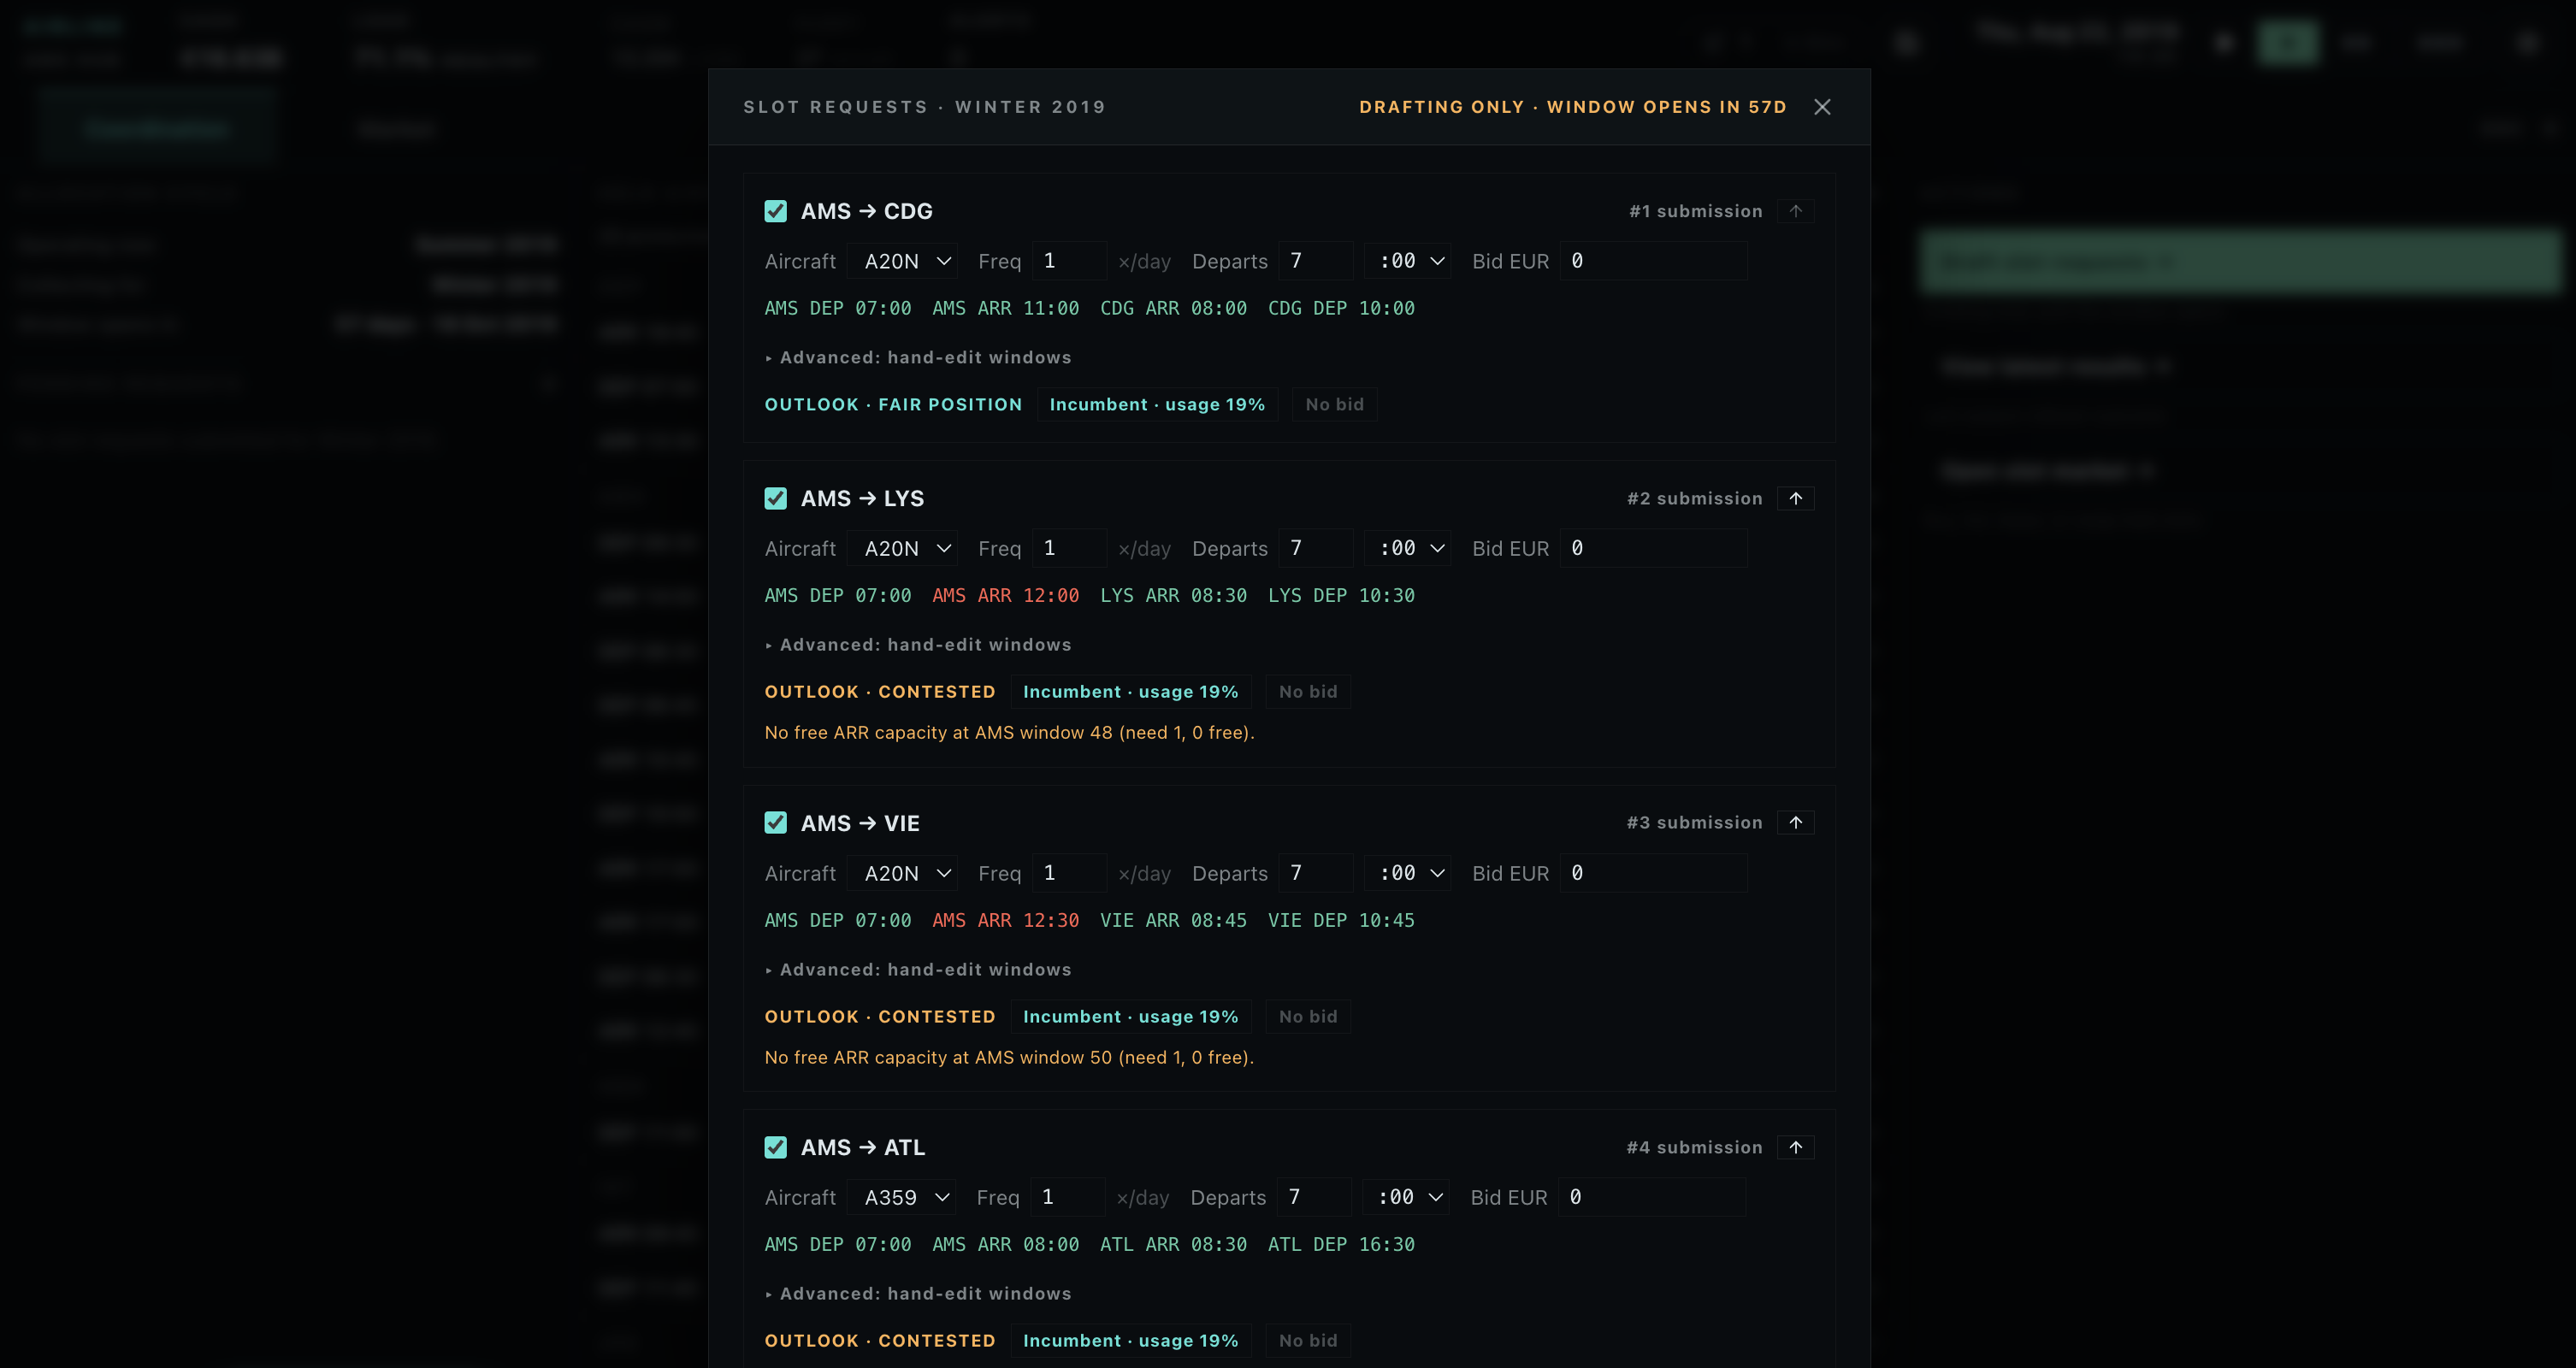Open Aircraft dropdown for AMS → LYS
The width and height of the screenshot is (2576, 1368).
coord(903,548)
